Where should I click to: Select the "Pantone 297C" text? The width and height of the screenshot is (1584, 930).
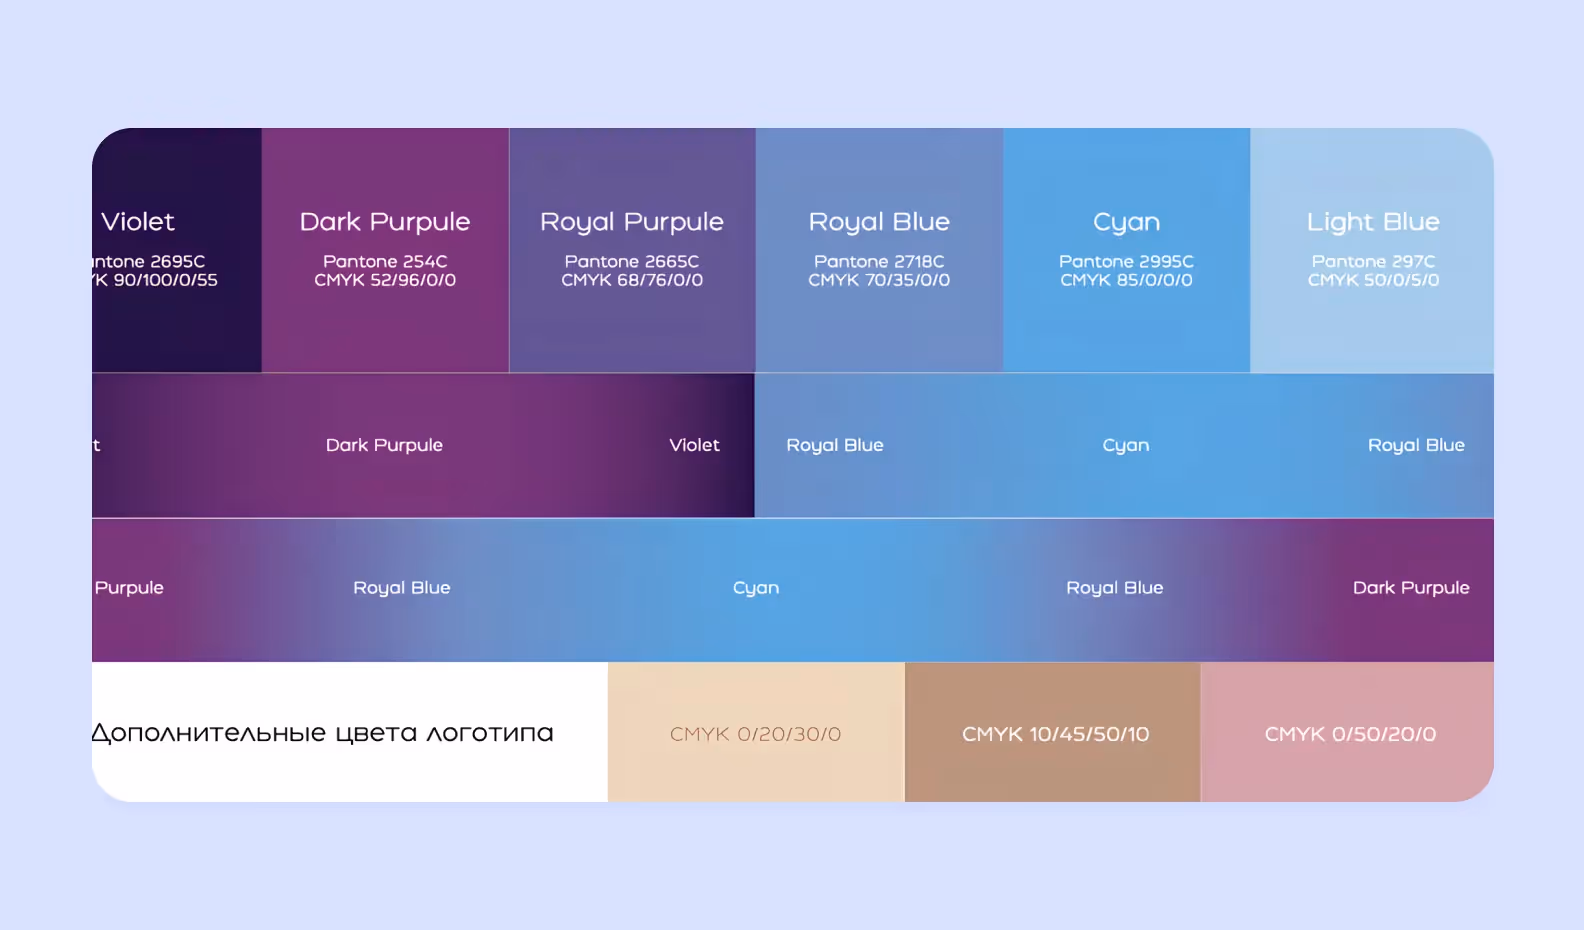pos(1373,261)
